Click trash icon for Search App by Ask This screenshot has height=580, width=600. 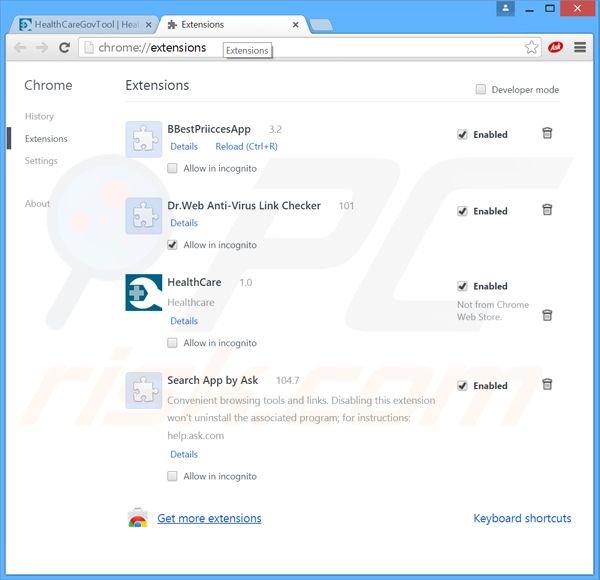click(x=547, y=384)
